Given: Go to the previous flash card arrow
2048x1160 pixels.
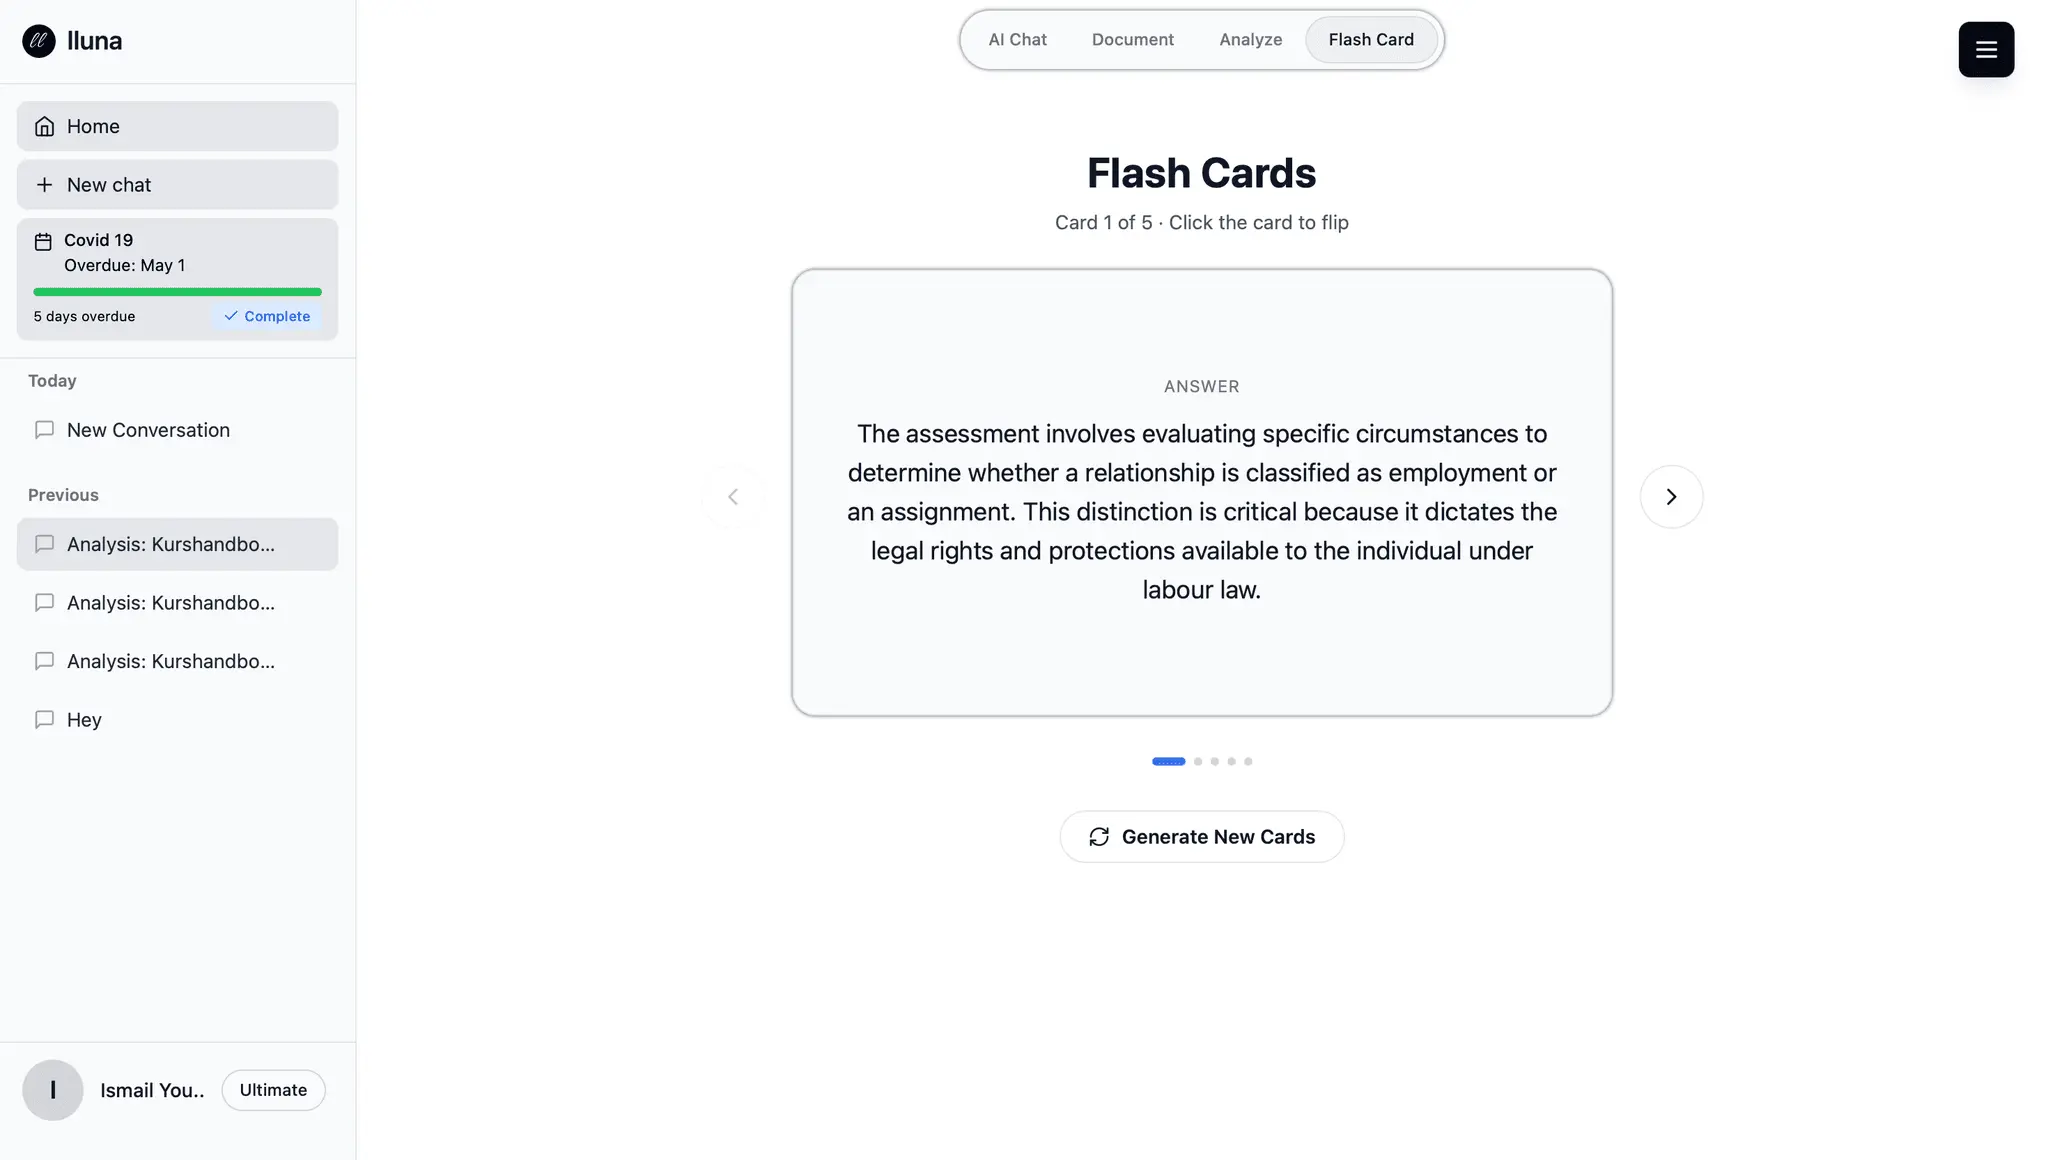Looking at the screenshot, I should click(733, 497).
